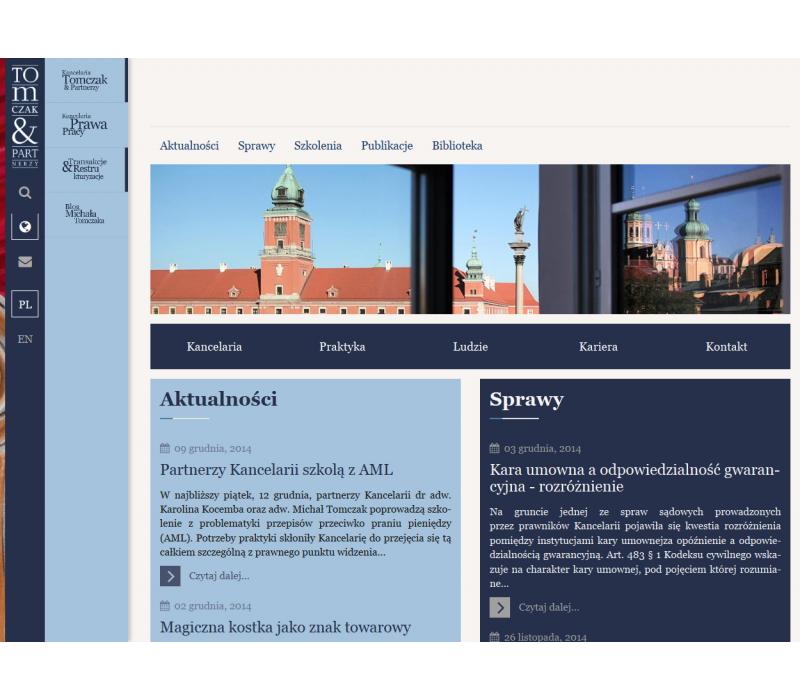Go to Praktyka in main navigation

[x=342, y=347]
